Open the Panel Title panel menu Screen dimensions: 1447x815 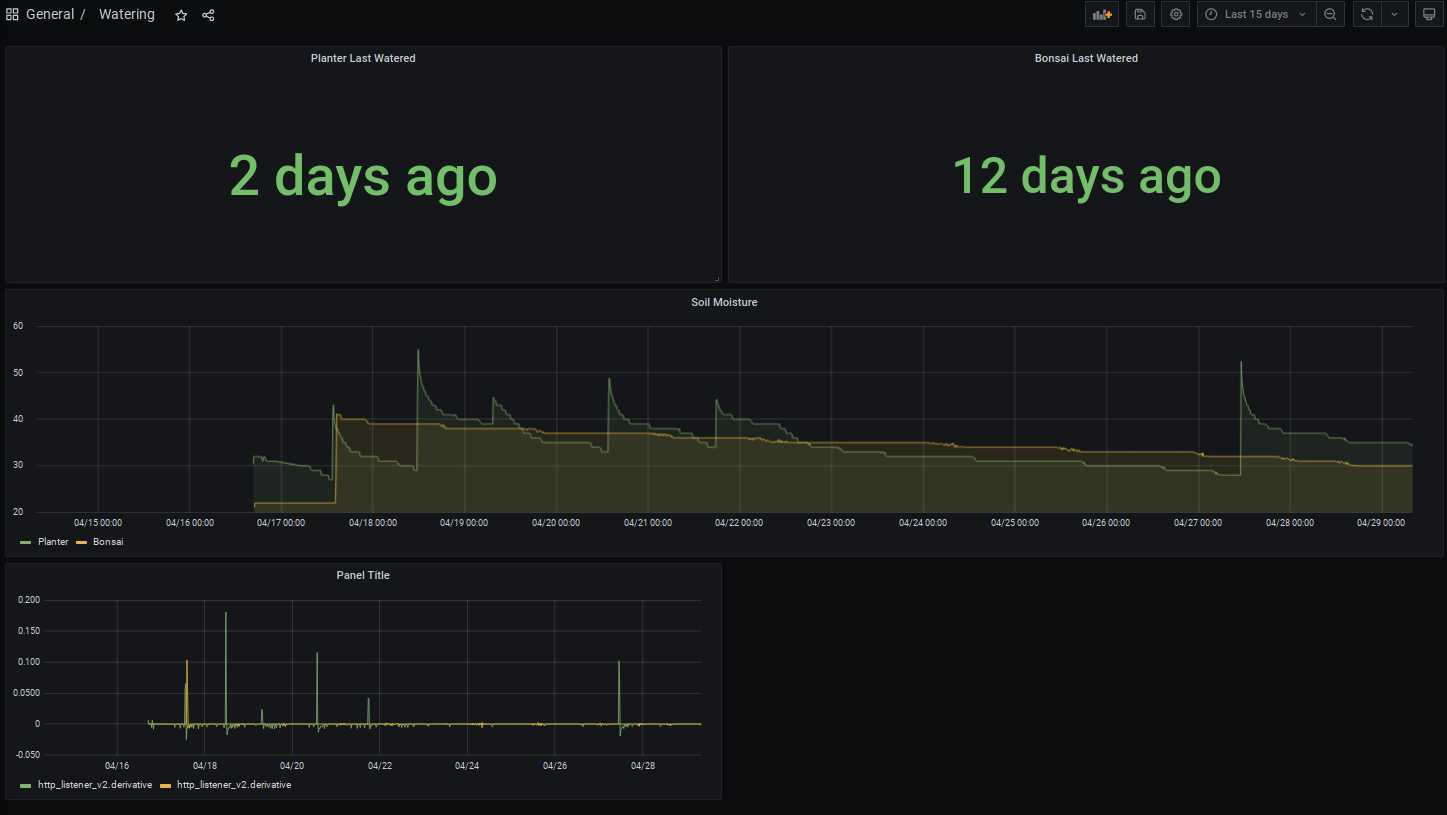(x=363, y=575)
